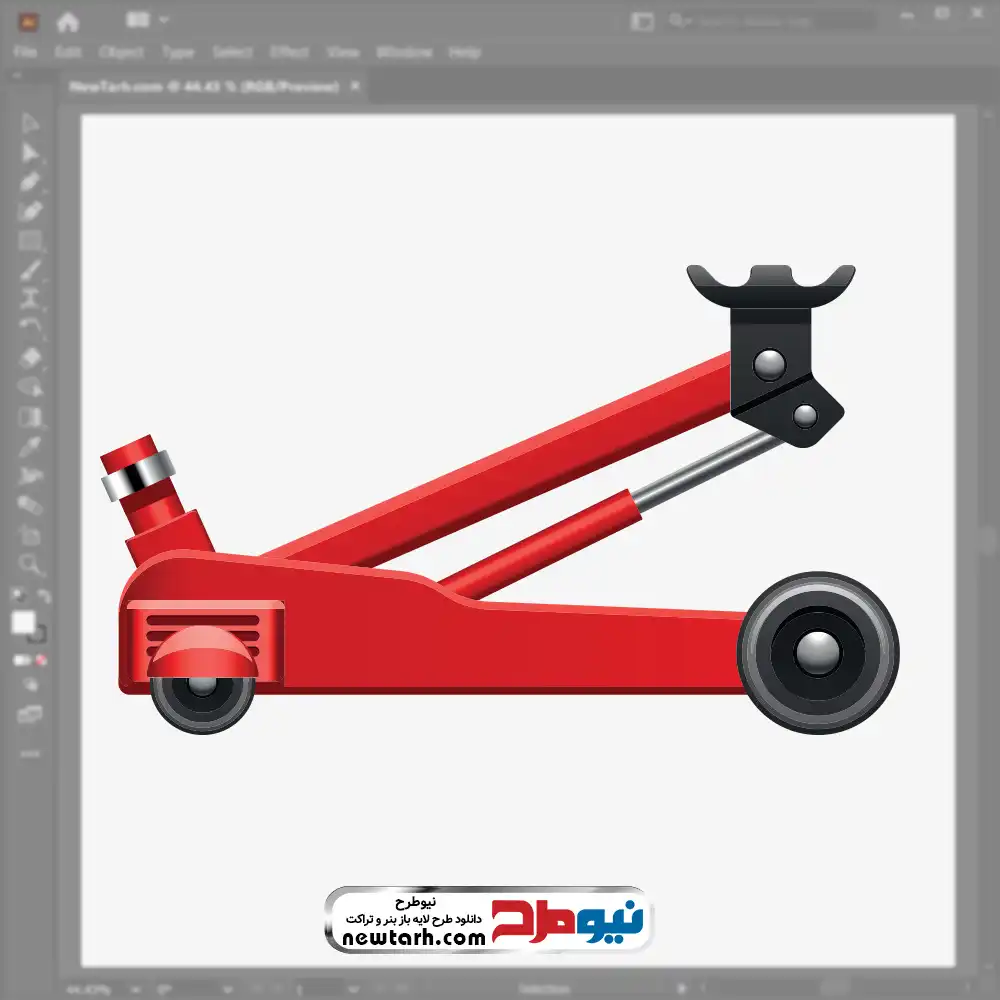Click the Edit Toolbar three-dots button

30,752
